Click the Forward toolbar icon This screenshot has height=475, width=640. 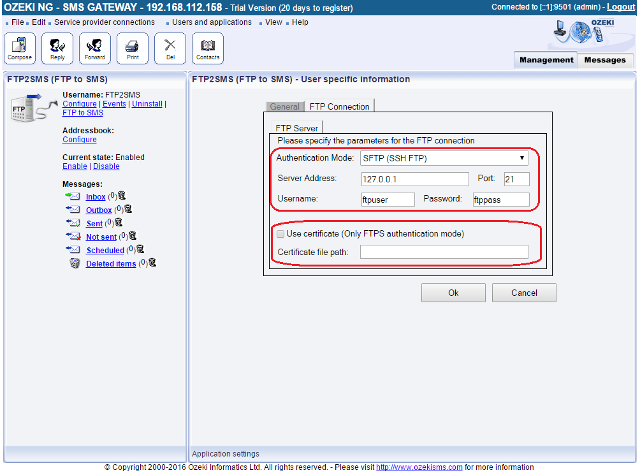coord(95,49)
